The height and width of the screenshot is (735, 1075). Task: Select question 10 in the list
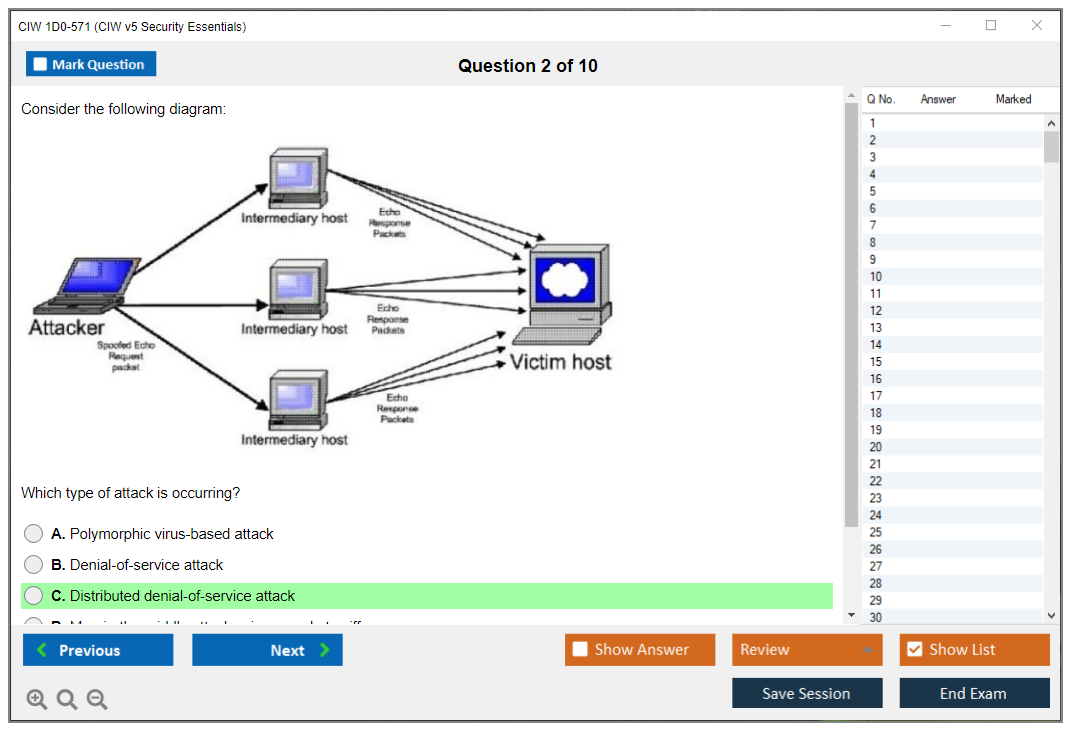(876, 277)
